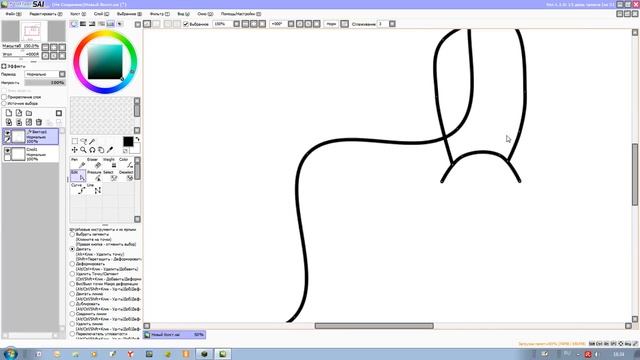
Task: Click the Норм button in toolbar
Action: pyautogui.click(x=331, y=24)
